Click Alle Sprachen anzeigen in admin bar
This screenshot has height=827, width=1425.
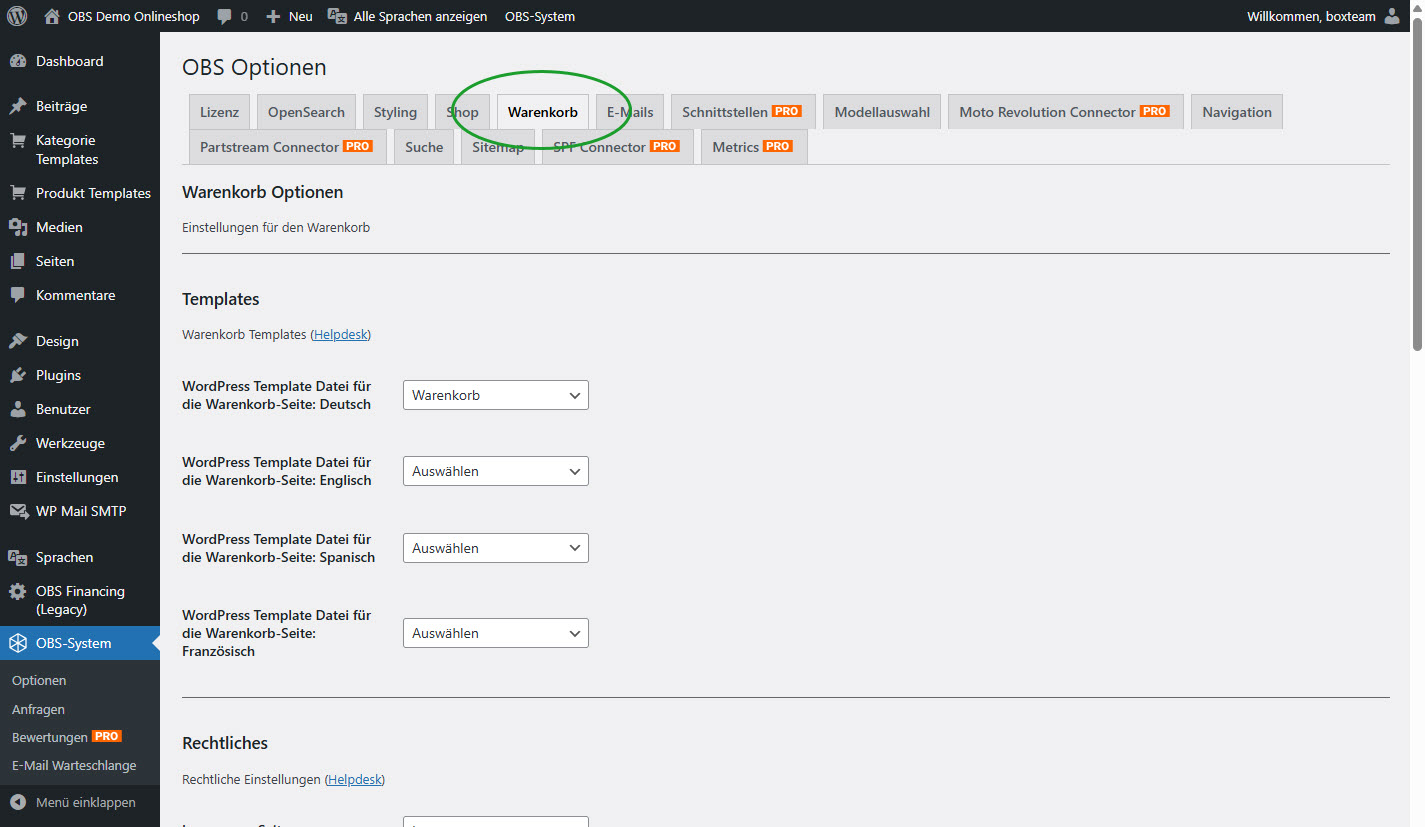[x=421, y=16]
